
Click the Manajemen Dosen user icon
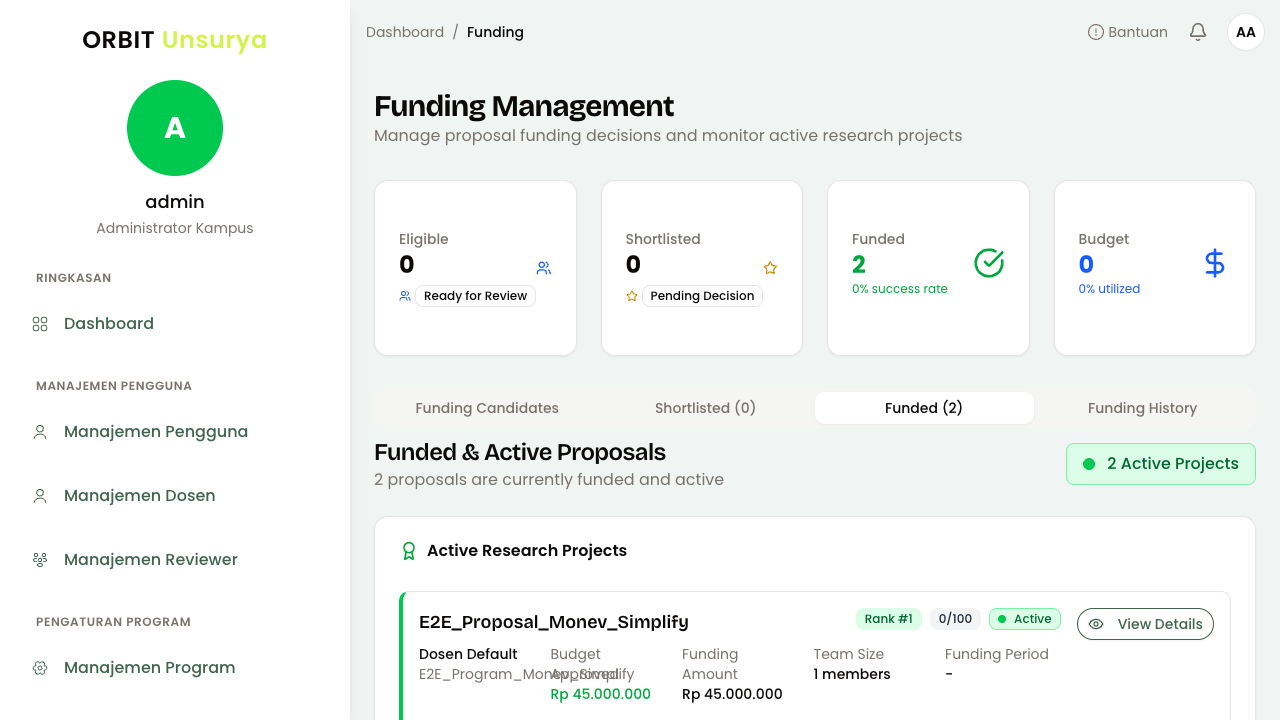tap(40, 496)
